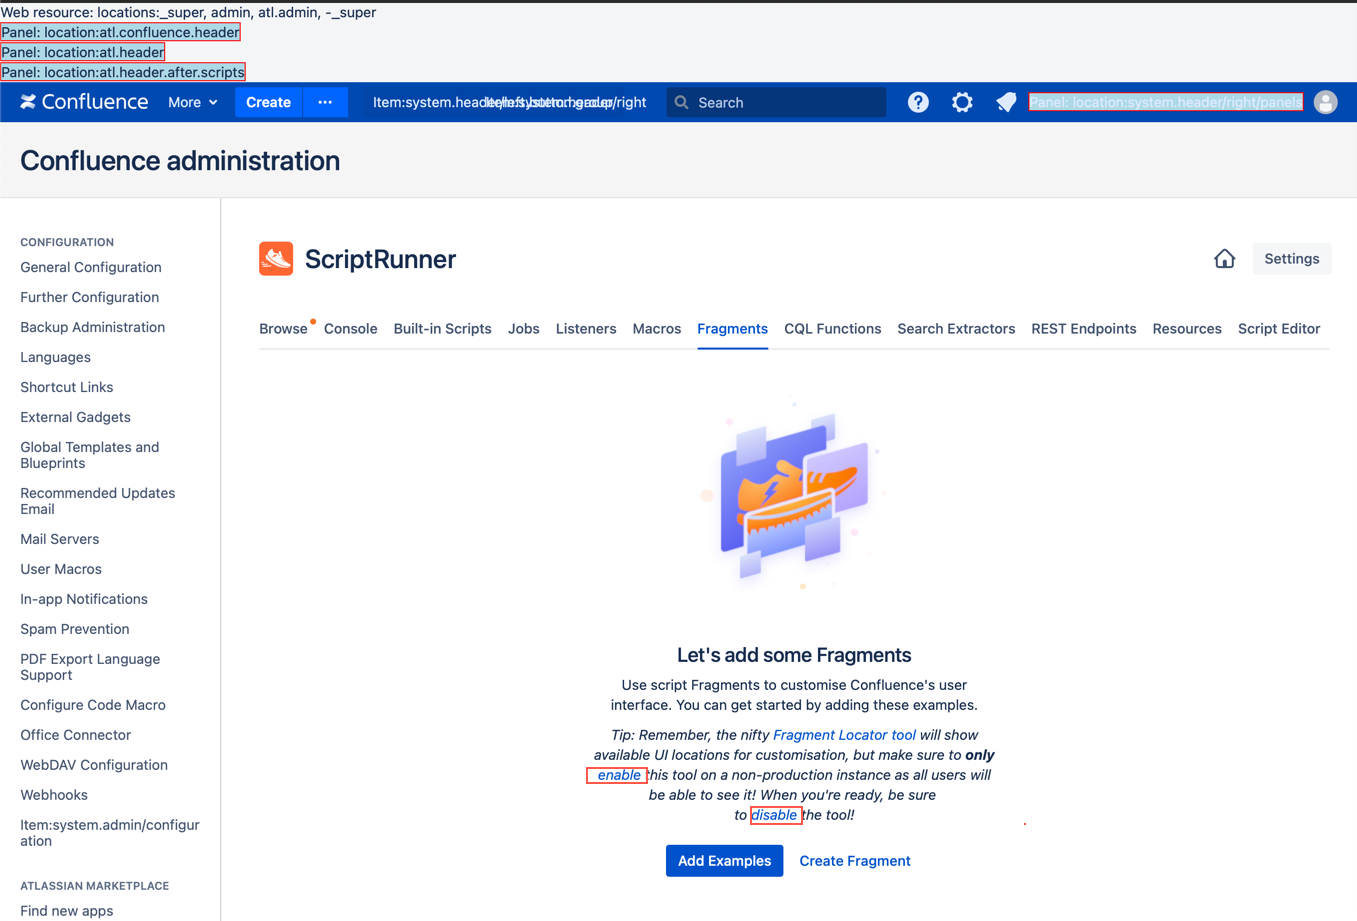The height and width of the screenshot is (921, 1357).
Task: Click the fragments illustration image
Action: pyautogui.click(x=794, y=497)
